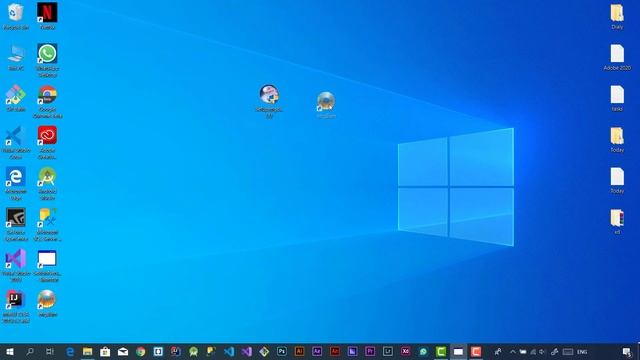
Task: Open Google Chrome from the taskbar
Action: (140, 351)
